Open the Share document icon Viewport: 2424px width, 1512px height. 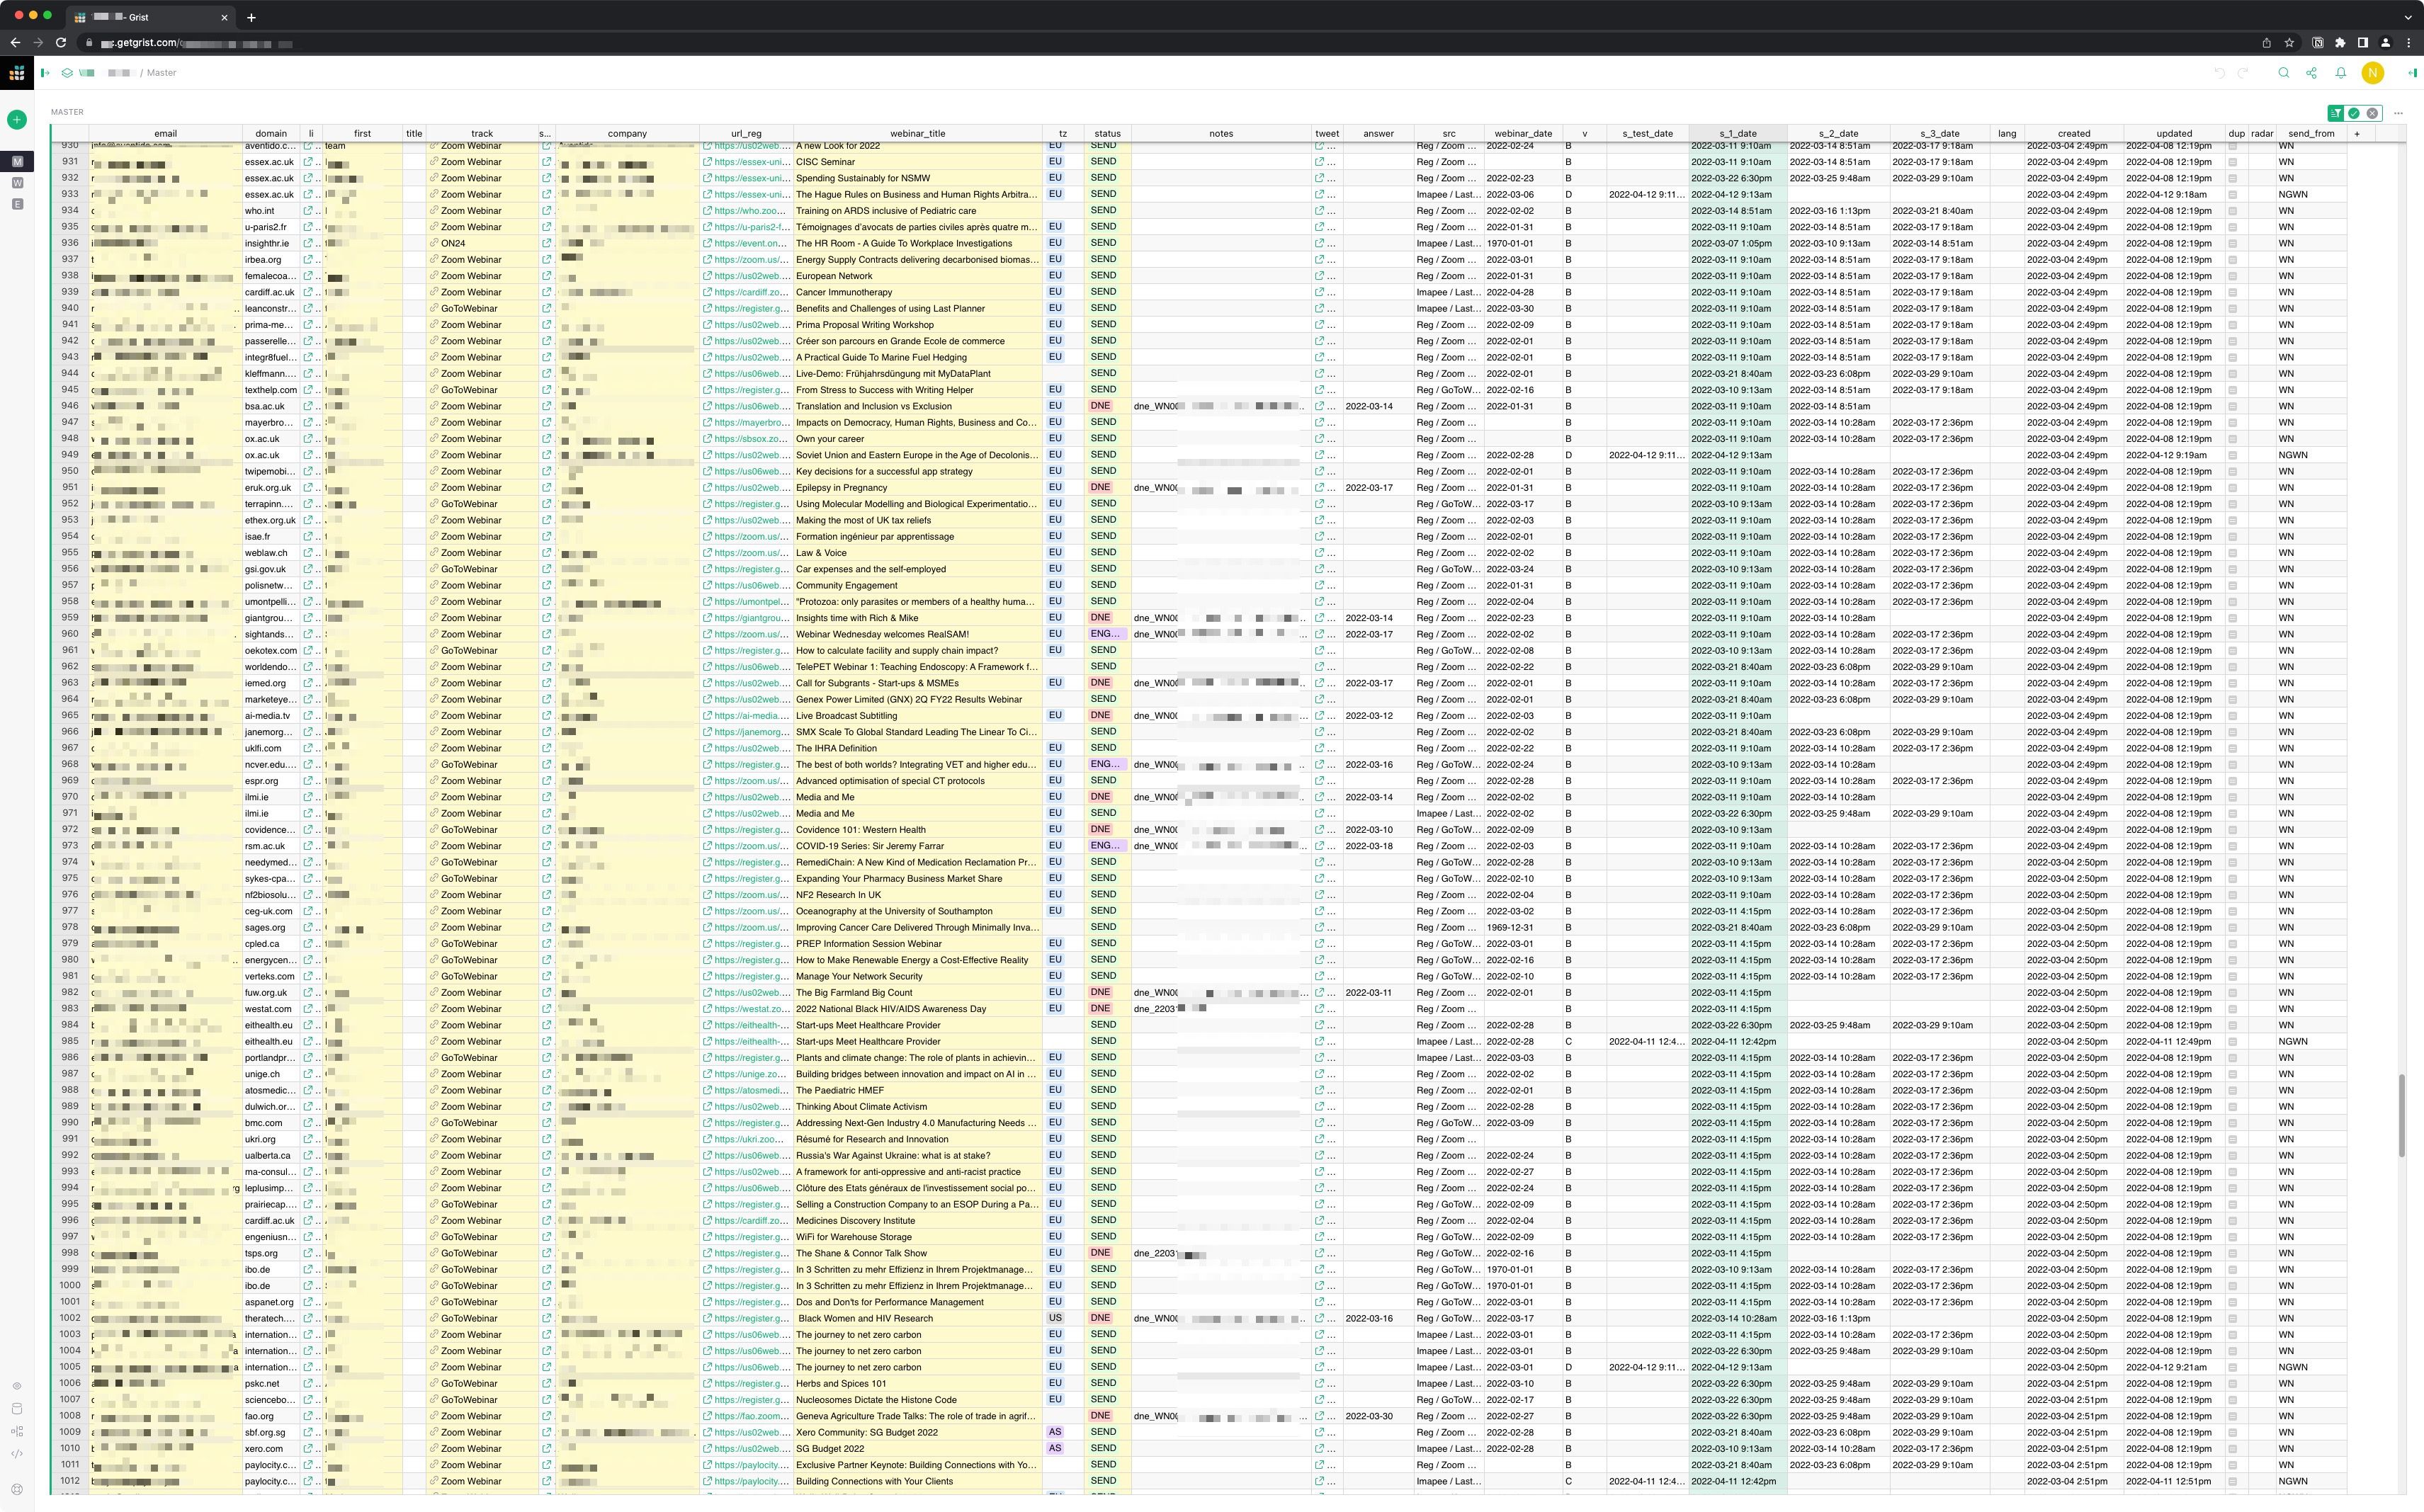2311,73
